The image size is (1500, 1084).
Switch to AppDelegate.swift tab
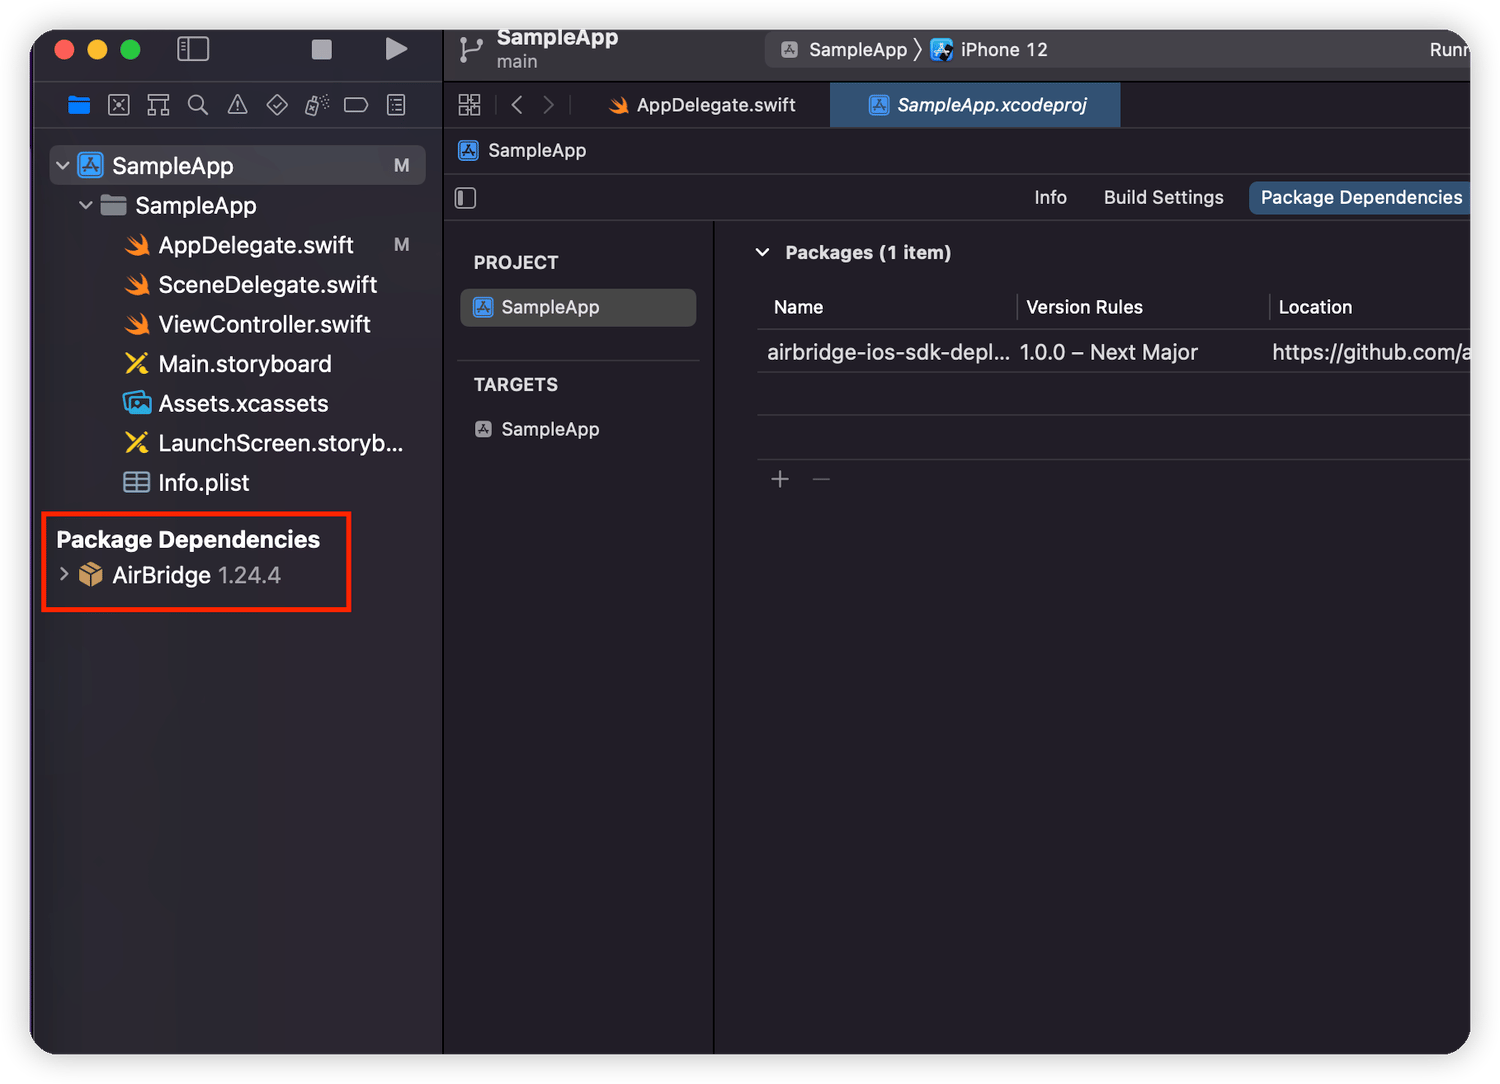702,105
